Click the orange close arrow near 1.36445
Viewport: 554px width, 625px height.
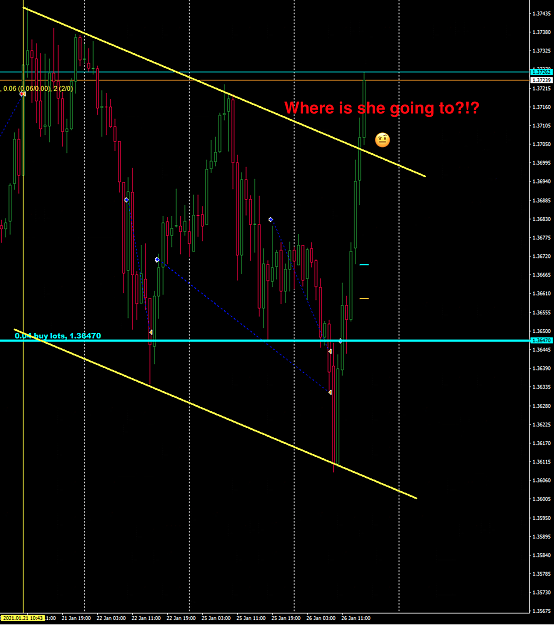point(330,351)
